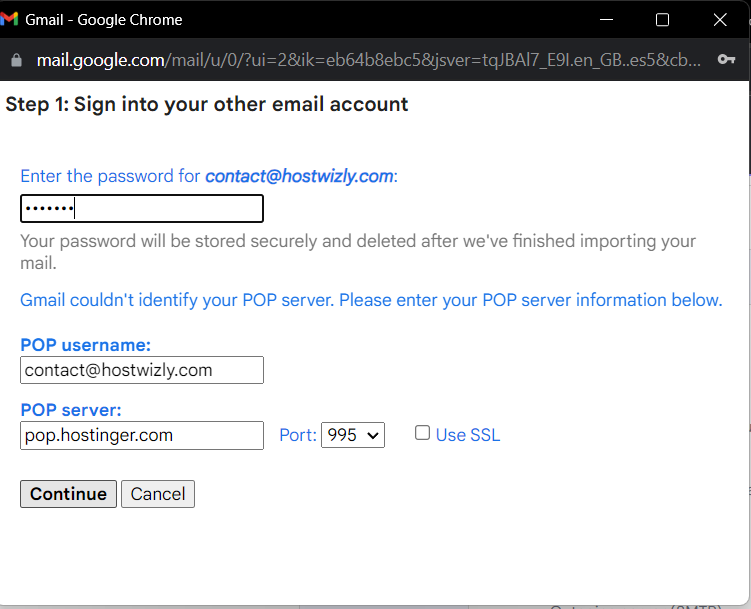This screenshot has height=609, width=751.
Task: Click the padlock site security icon
Action: click(15, 60)
